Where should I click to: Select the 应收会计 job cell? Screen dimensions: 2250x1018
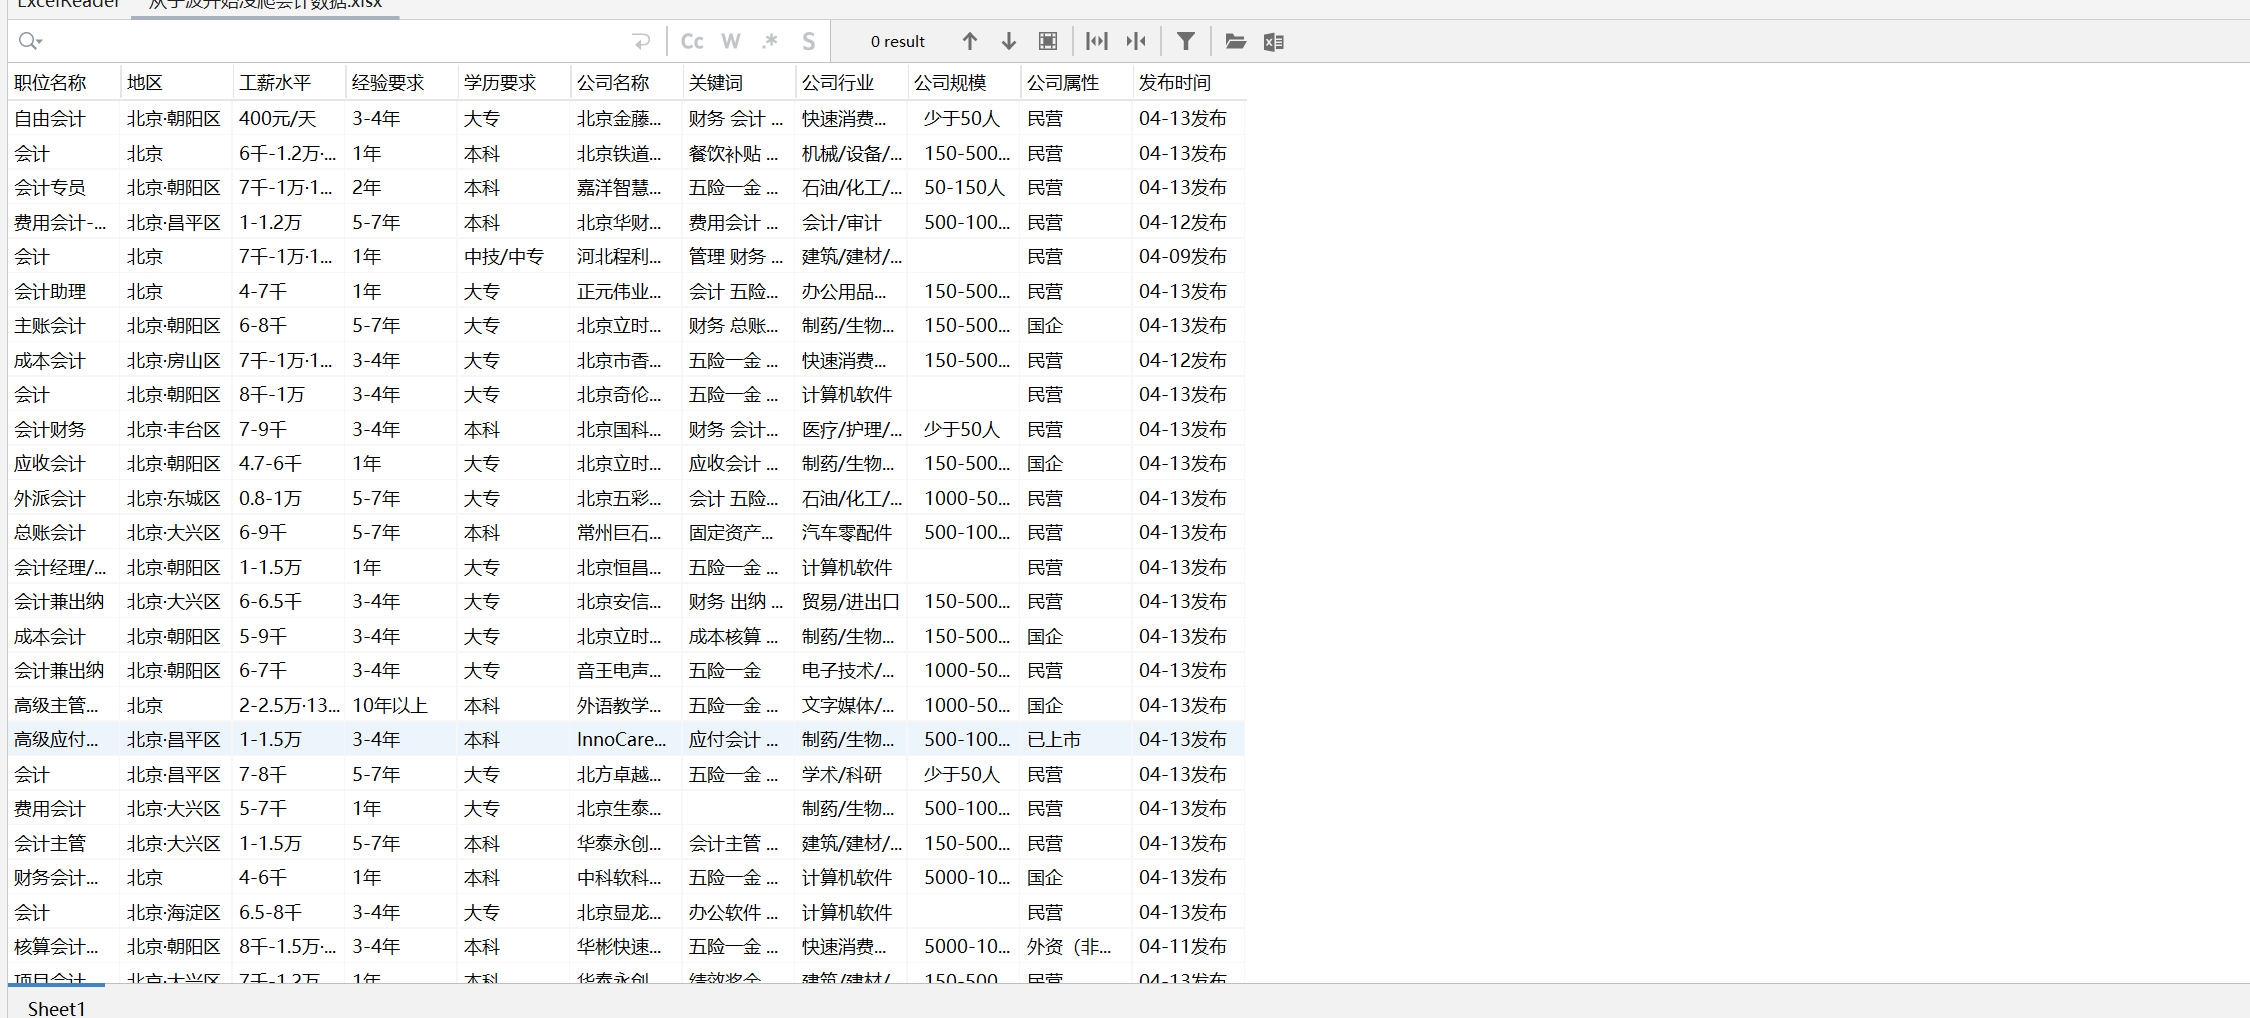64,463
